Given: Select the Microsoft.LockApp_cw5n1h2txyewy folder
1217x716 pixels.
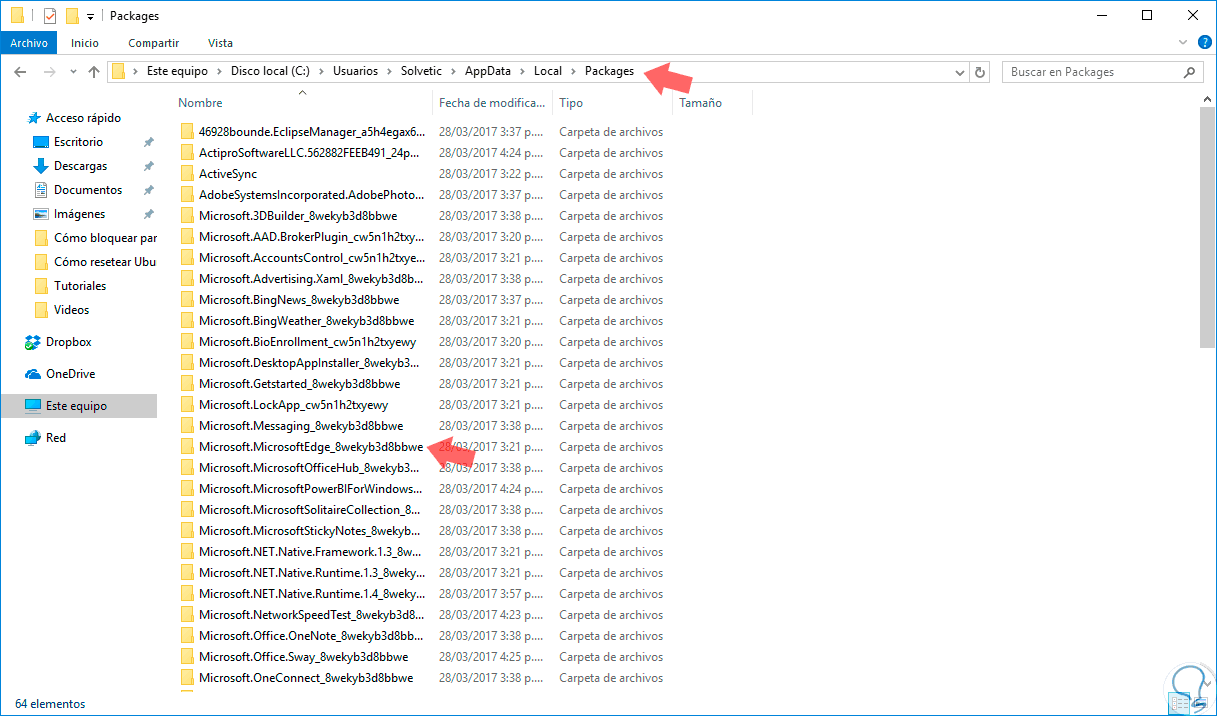Looking at the screenshot, I should (293, 405).
